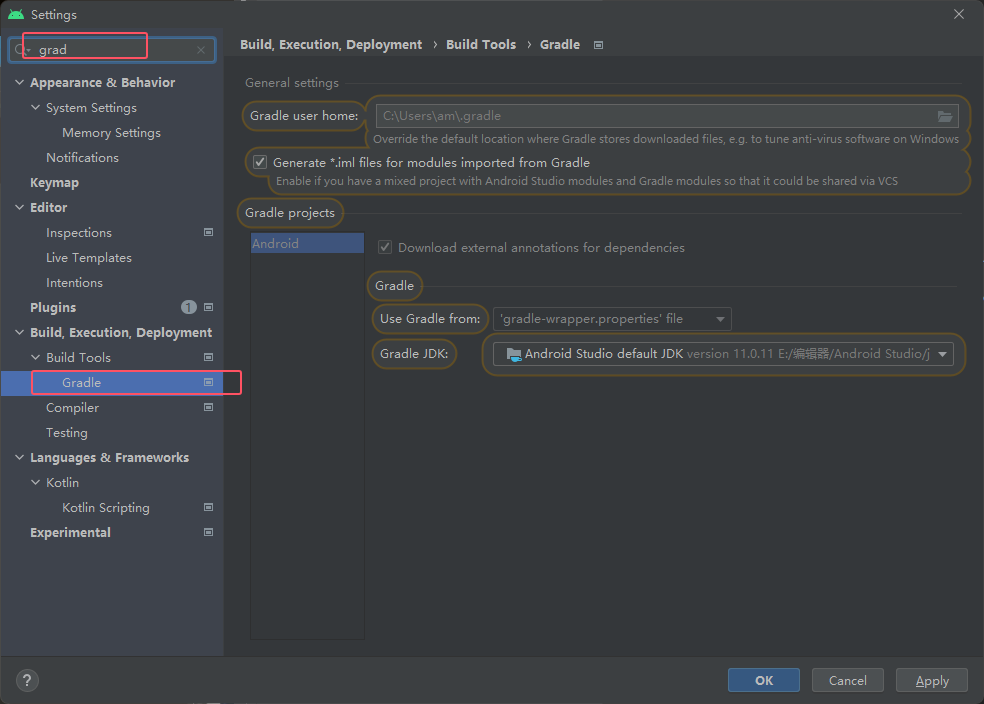Click the project icon beside Build Tools
Viewport: 984px width, 704px height.
208,357
